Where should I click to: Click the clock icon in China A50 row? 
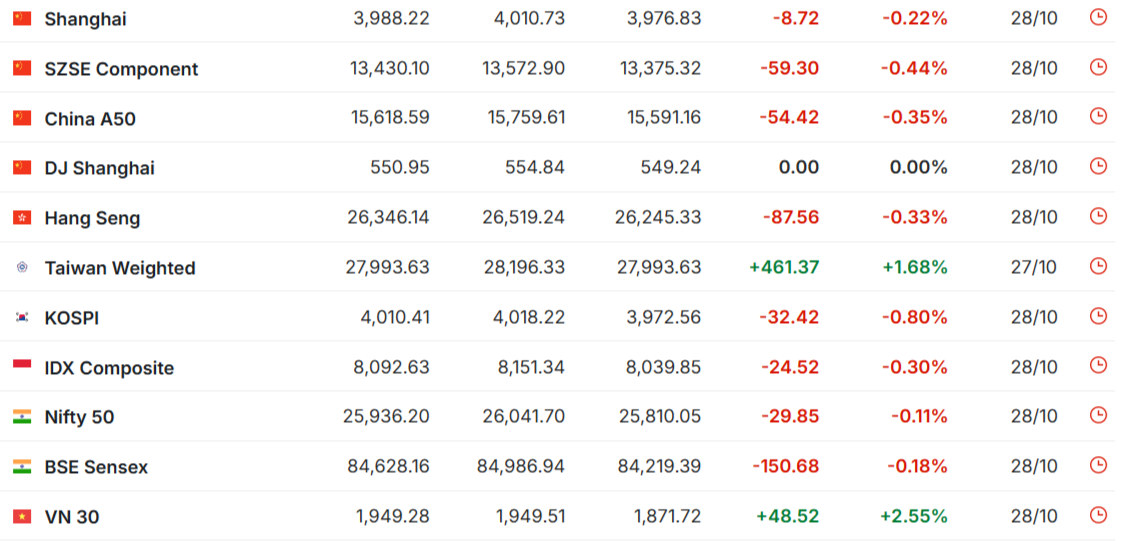(1098, 116)
